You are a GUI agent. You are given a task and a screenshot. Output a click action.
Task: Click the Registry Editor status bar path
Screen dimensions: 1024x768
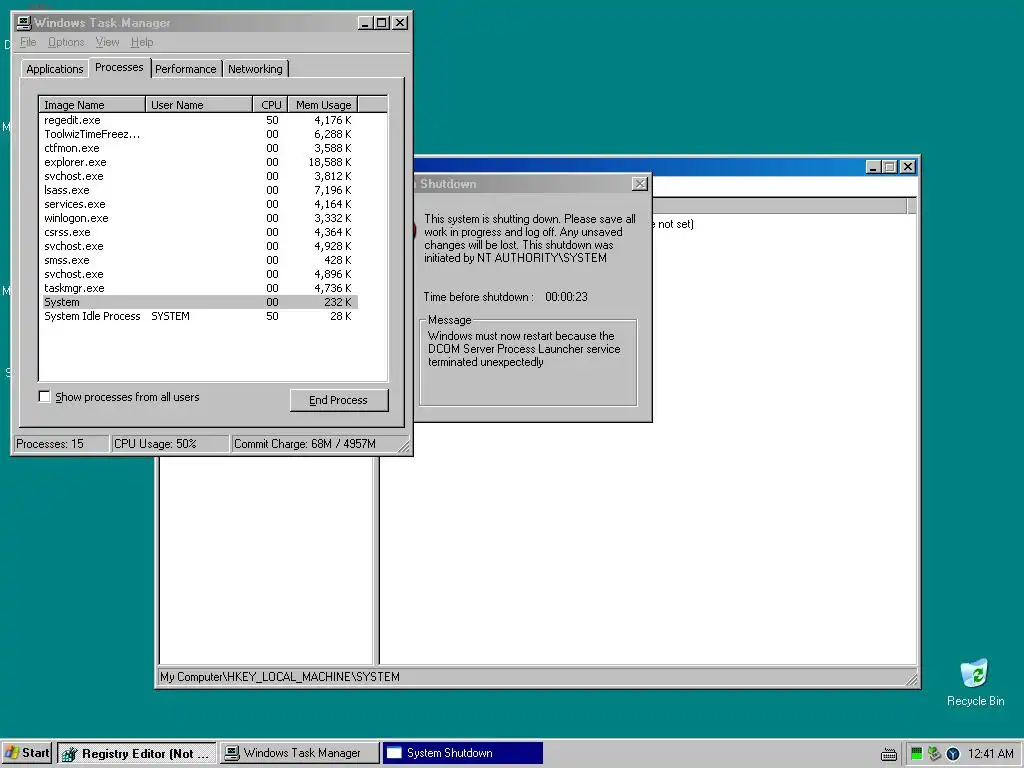(x=280, y=677)
